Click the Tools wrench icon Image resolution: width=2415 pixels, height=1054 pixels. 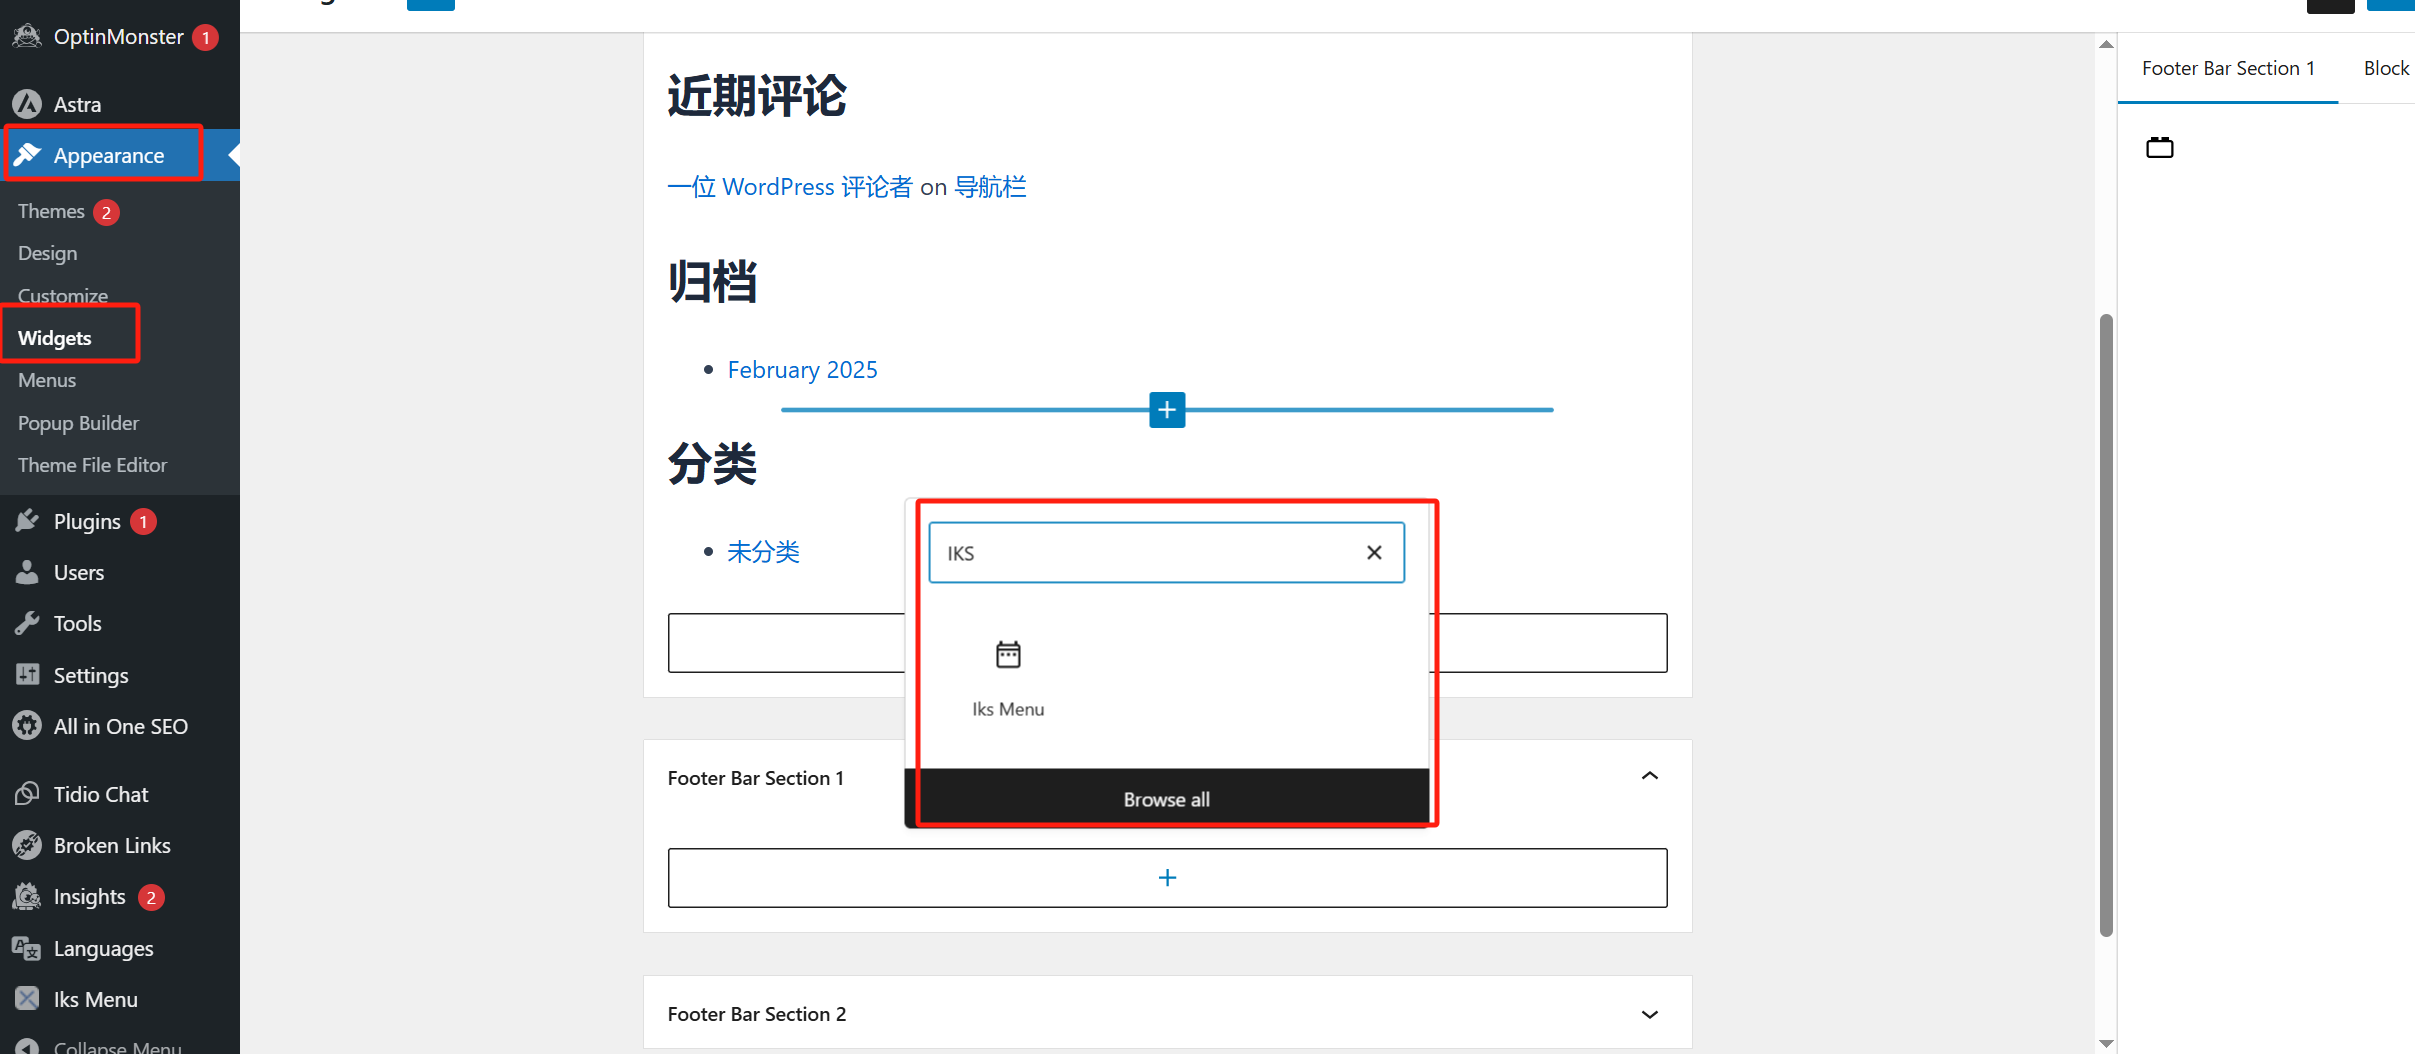pyautogui.click(x=27, y=623)
